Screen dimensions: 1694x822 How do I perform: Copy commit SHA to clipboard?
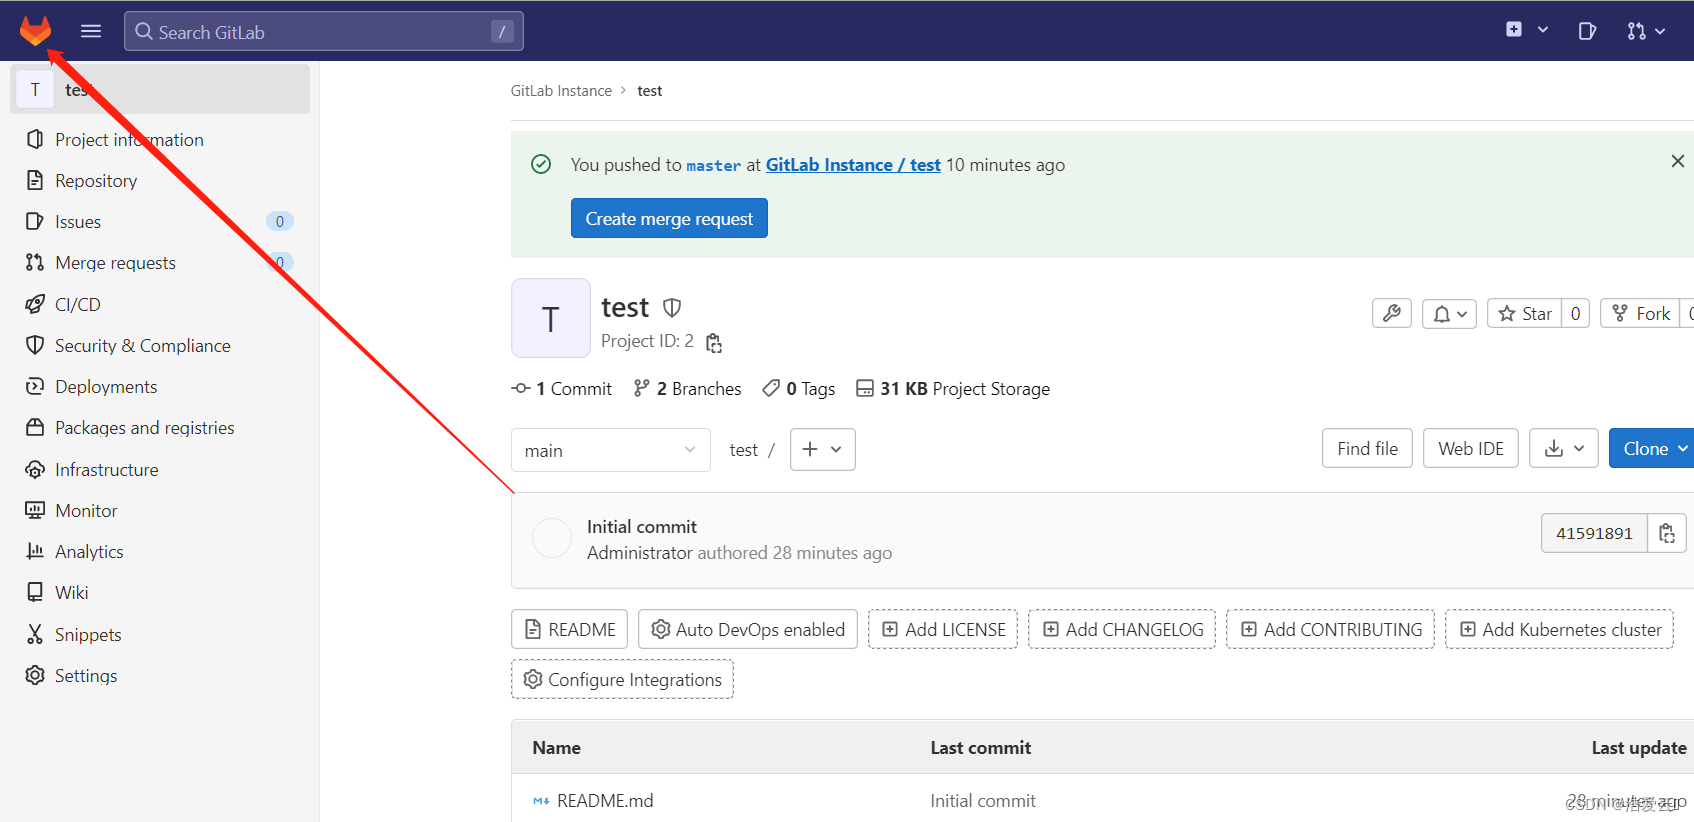tap(1666, 534)
